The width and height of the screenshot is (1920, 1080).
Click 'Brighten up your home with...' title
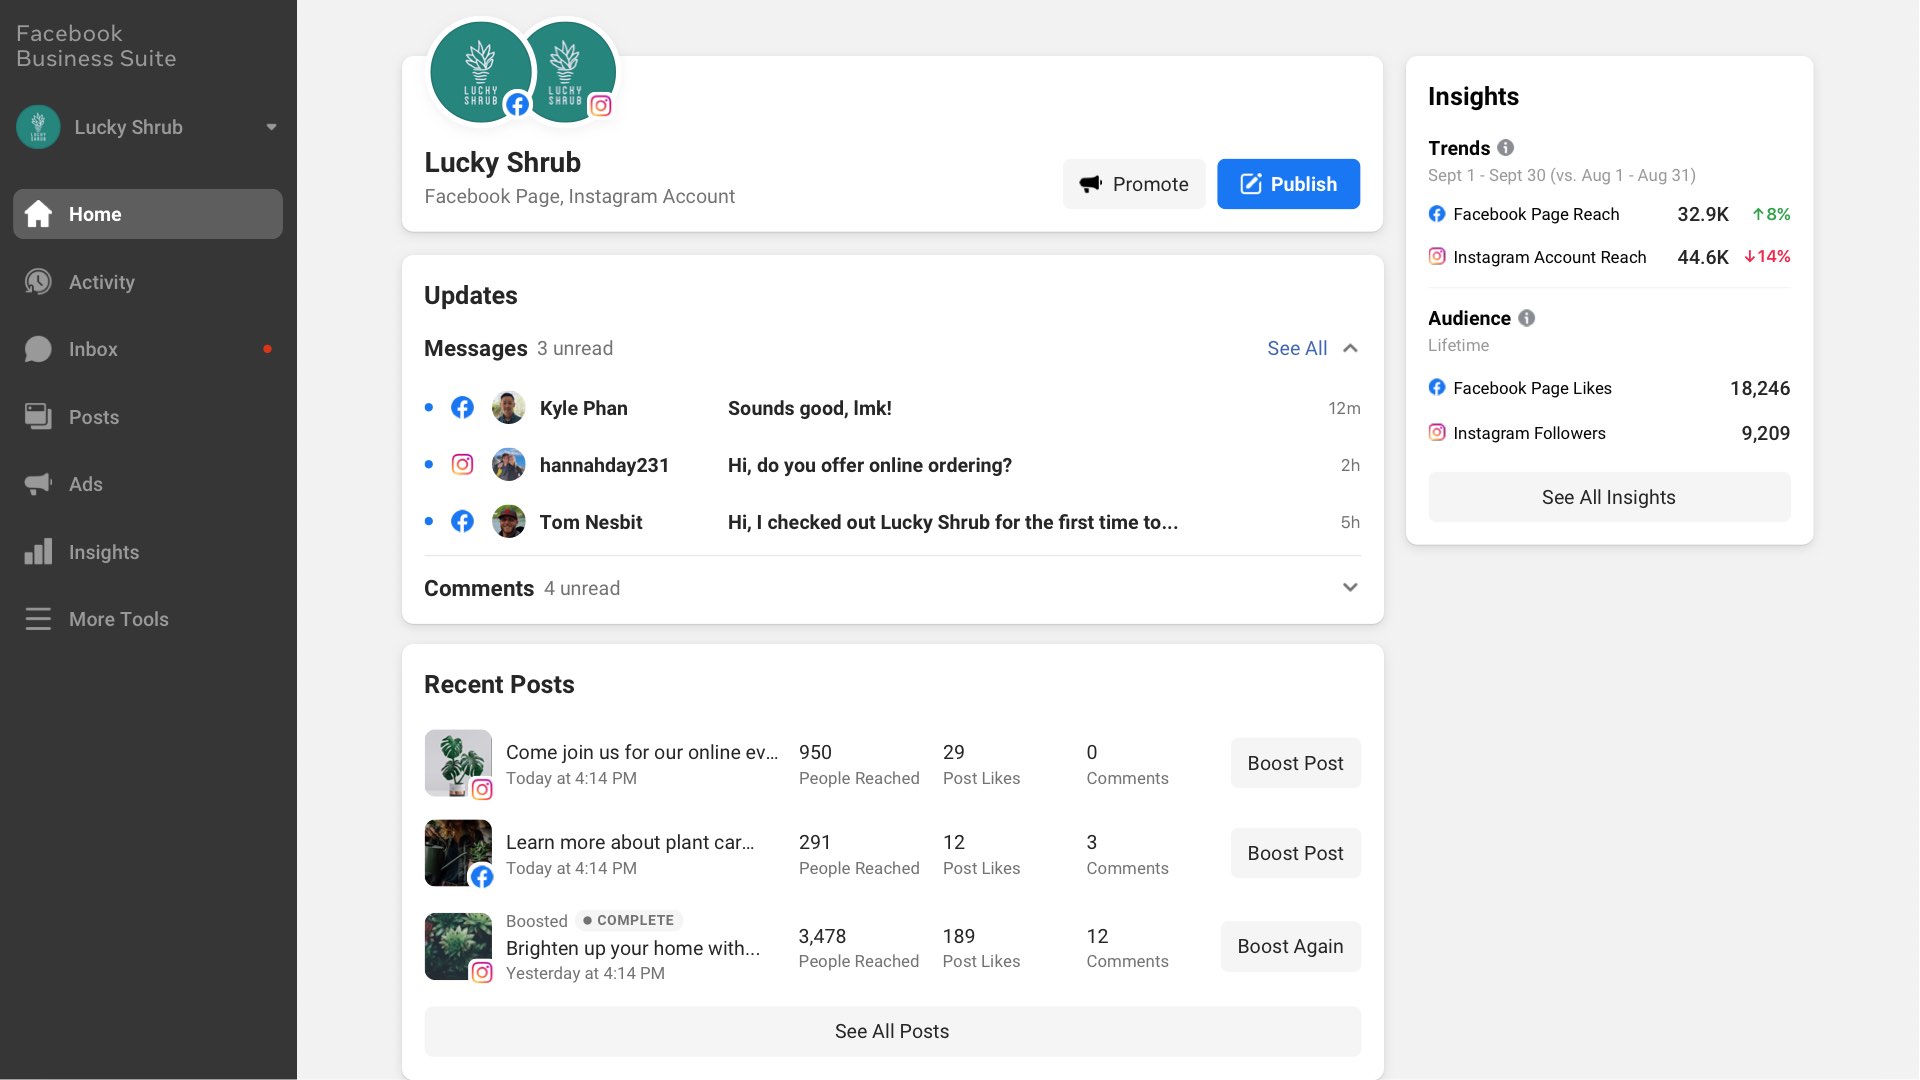(x=633, y=948)
